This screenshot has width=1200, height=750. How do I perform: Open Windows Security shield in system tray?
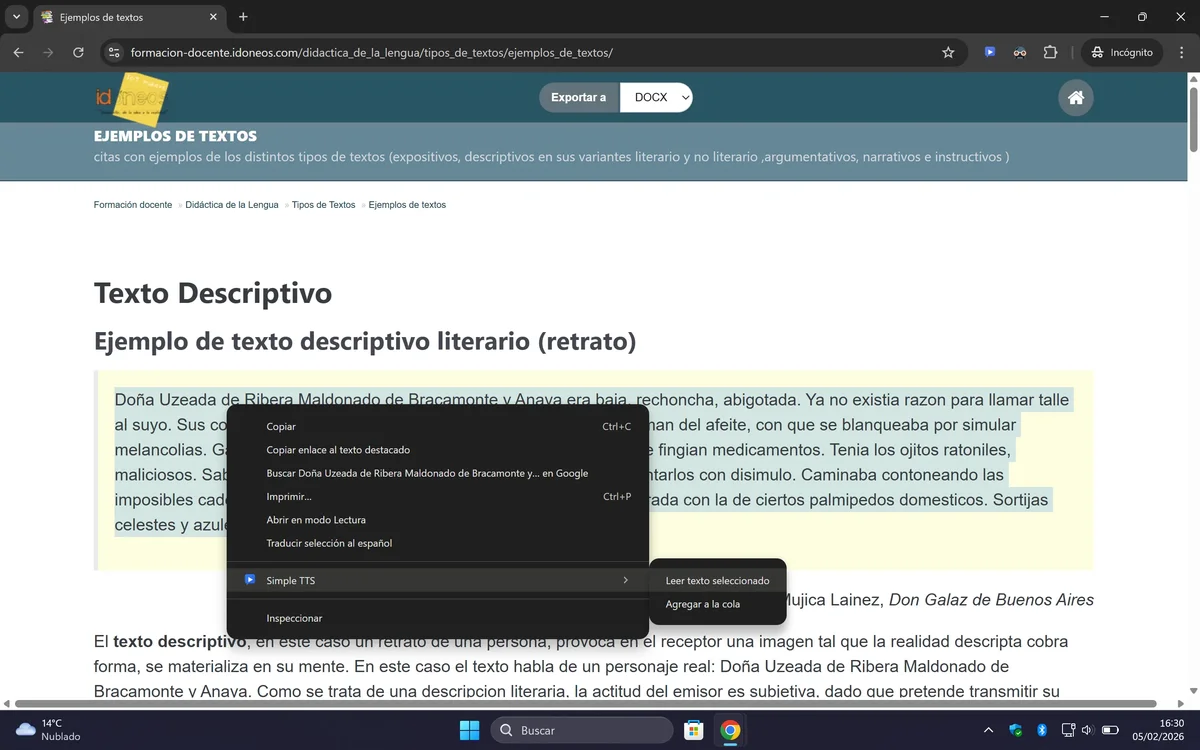(1016, 730)
